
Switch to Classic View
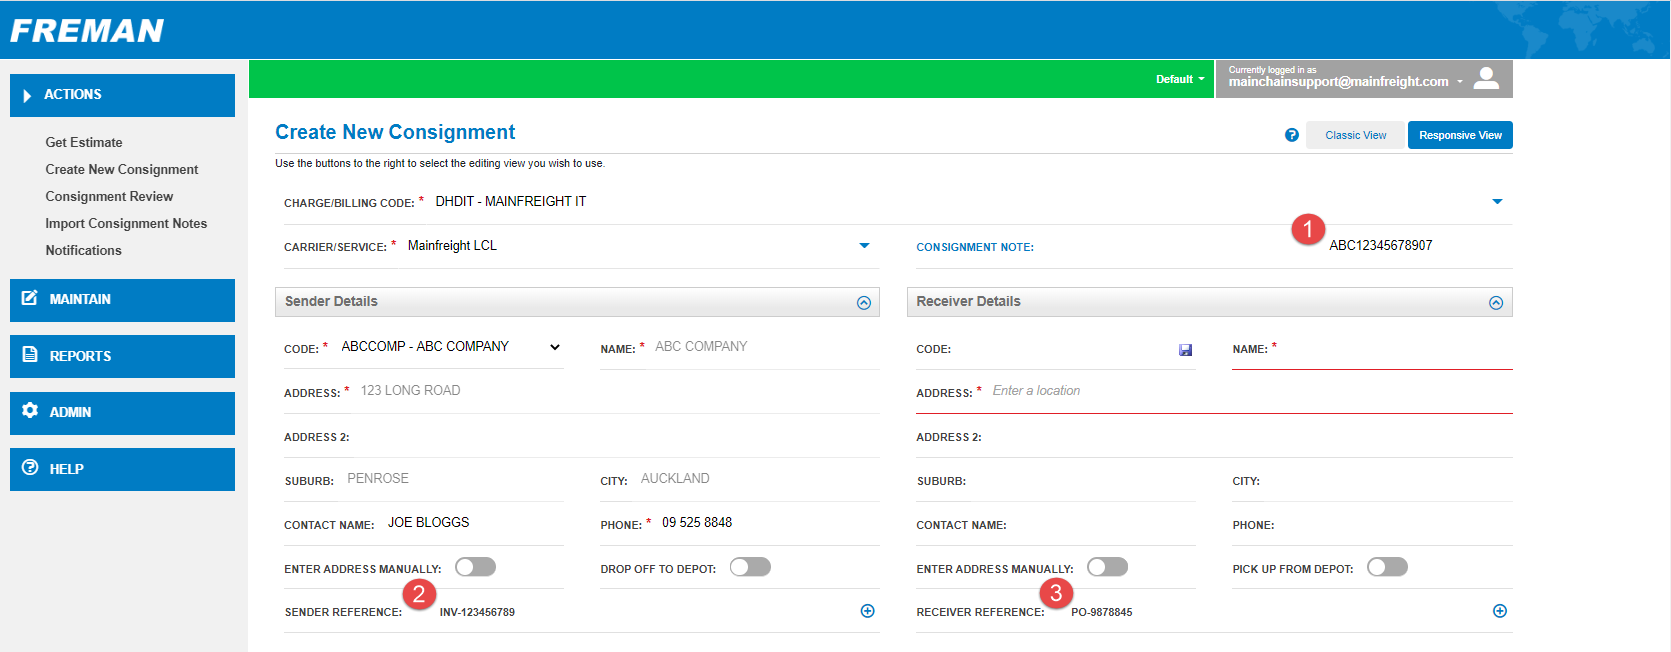click(x=1355, y=135)
